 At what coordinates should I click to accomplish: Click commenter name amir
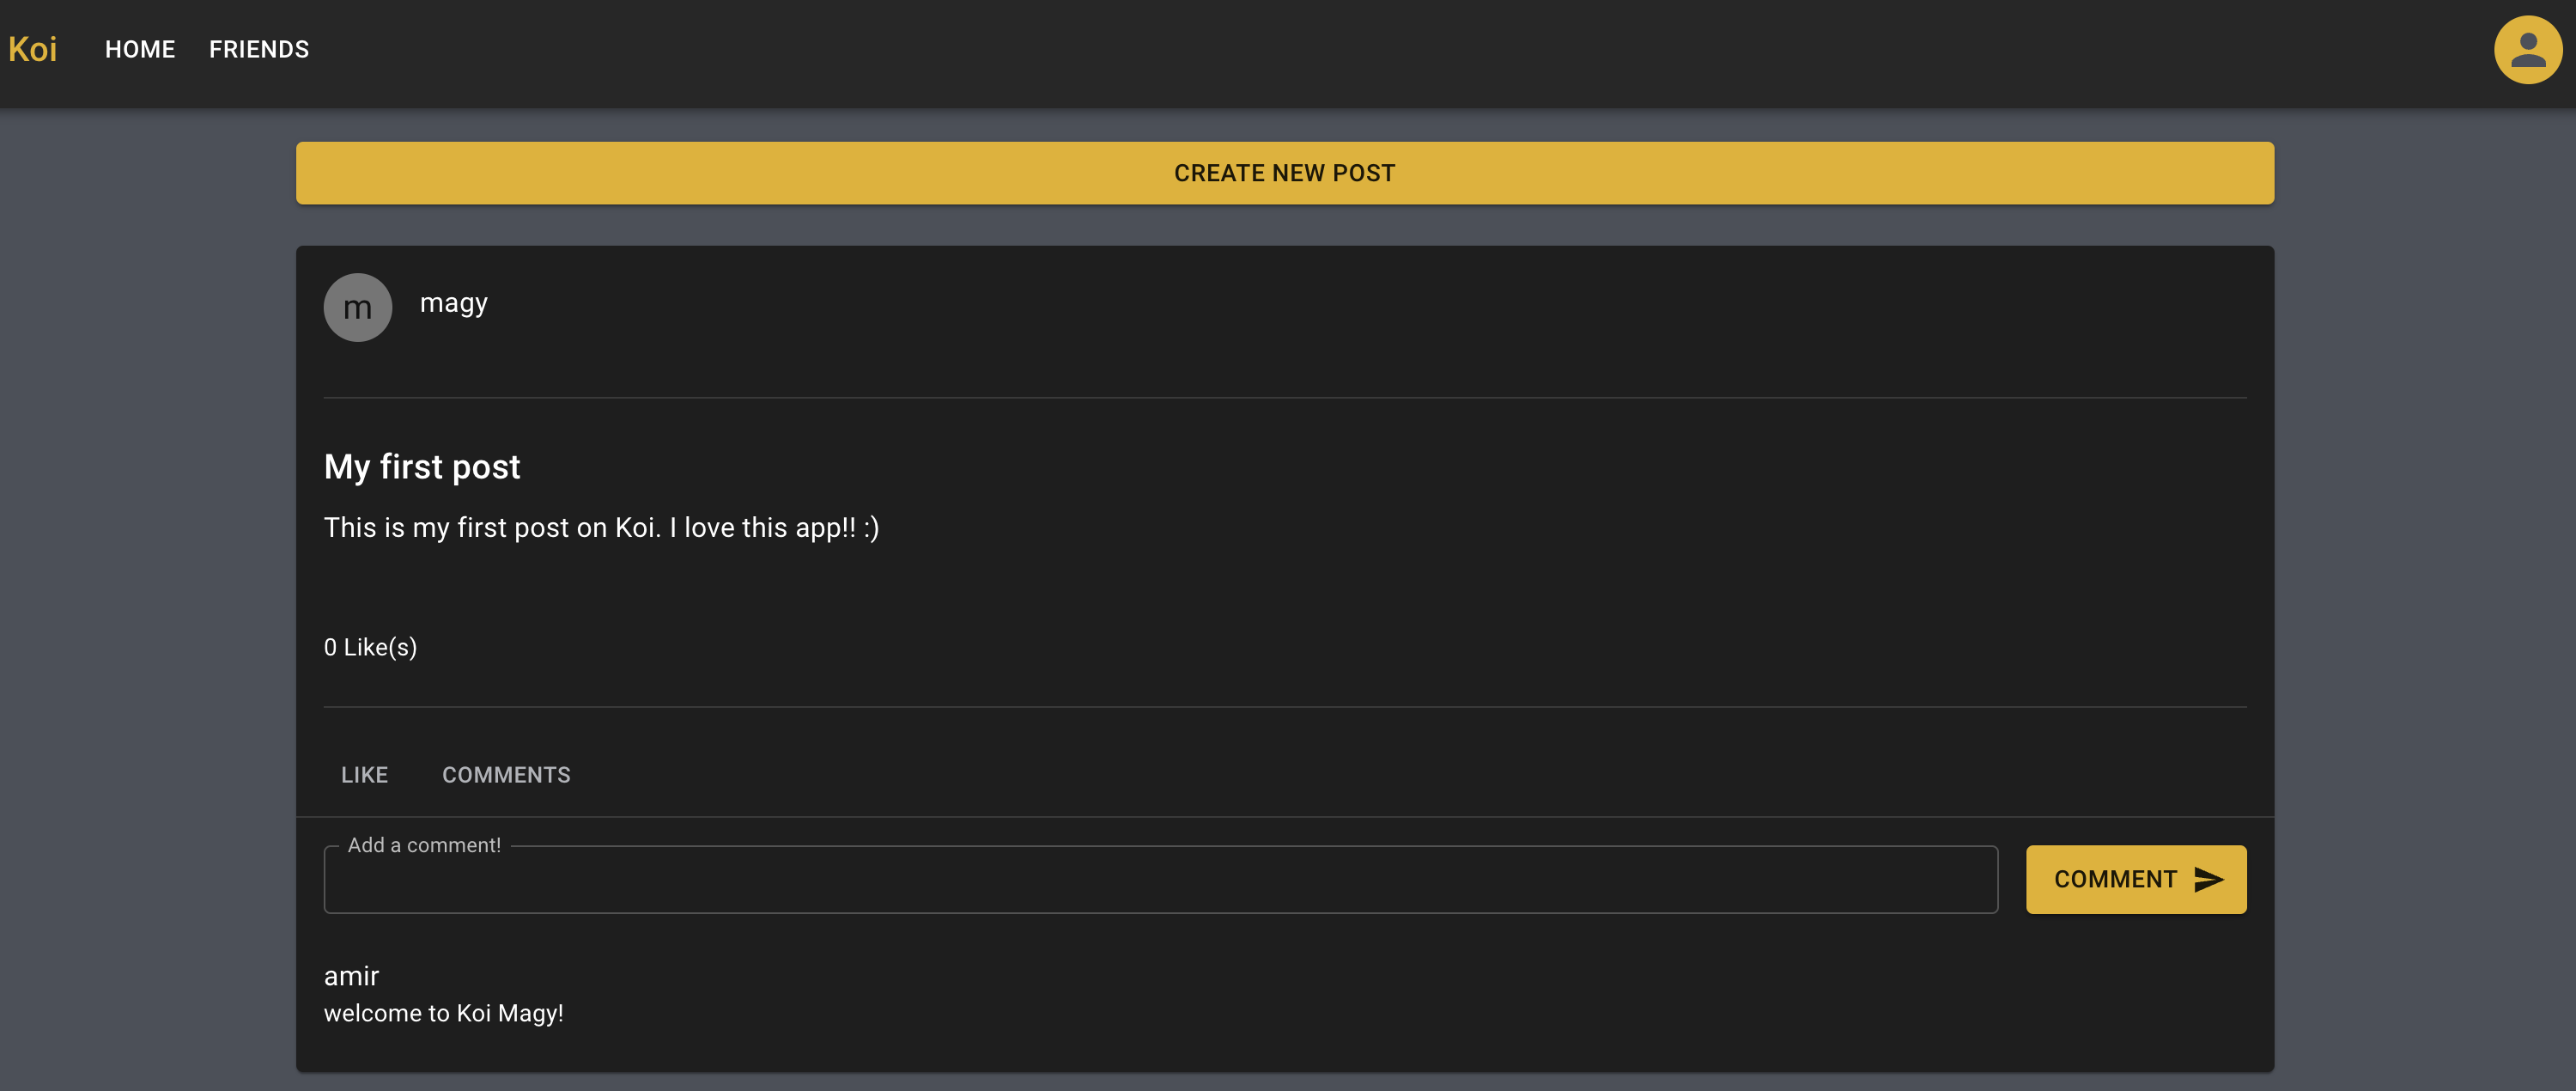[351, 976]
